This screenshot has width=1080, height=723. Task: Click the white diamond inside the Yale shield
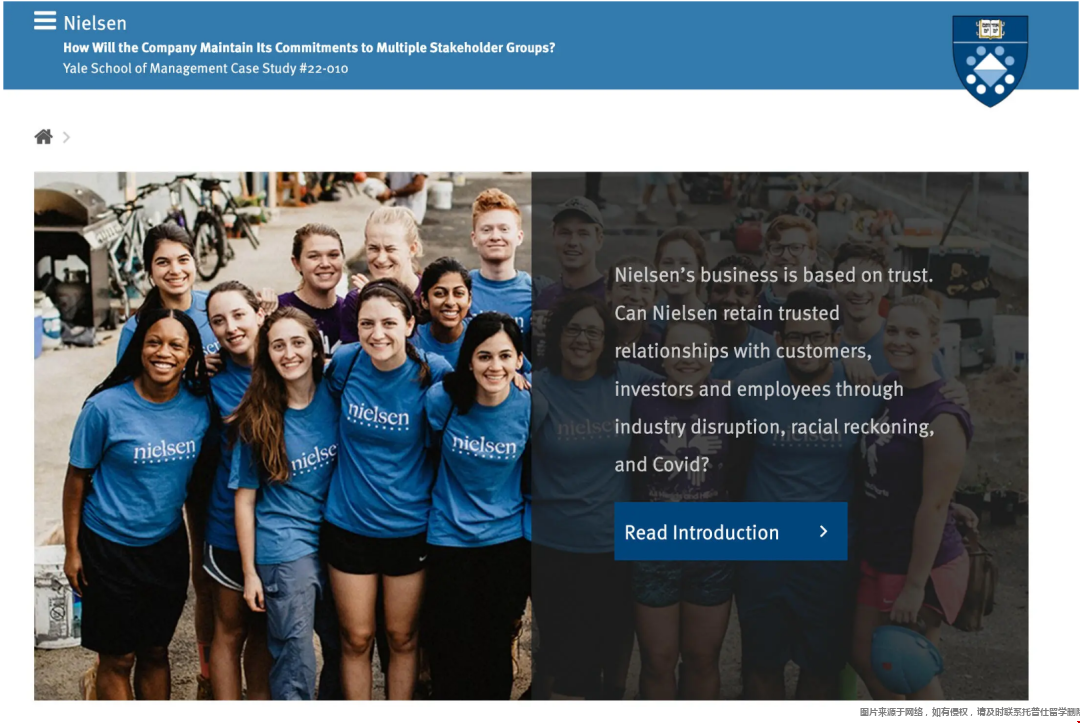click(x=990, y=70)
